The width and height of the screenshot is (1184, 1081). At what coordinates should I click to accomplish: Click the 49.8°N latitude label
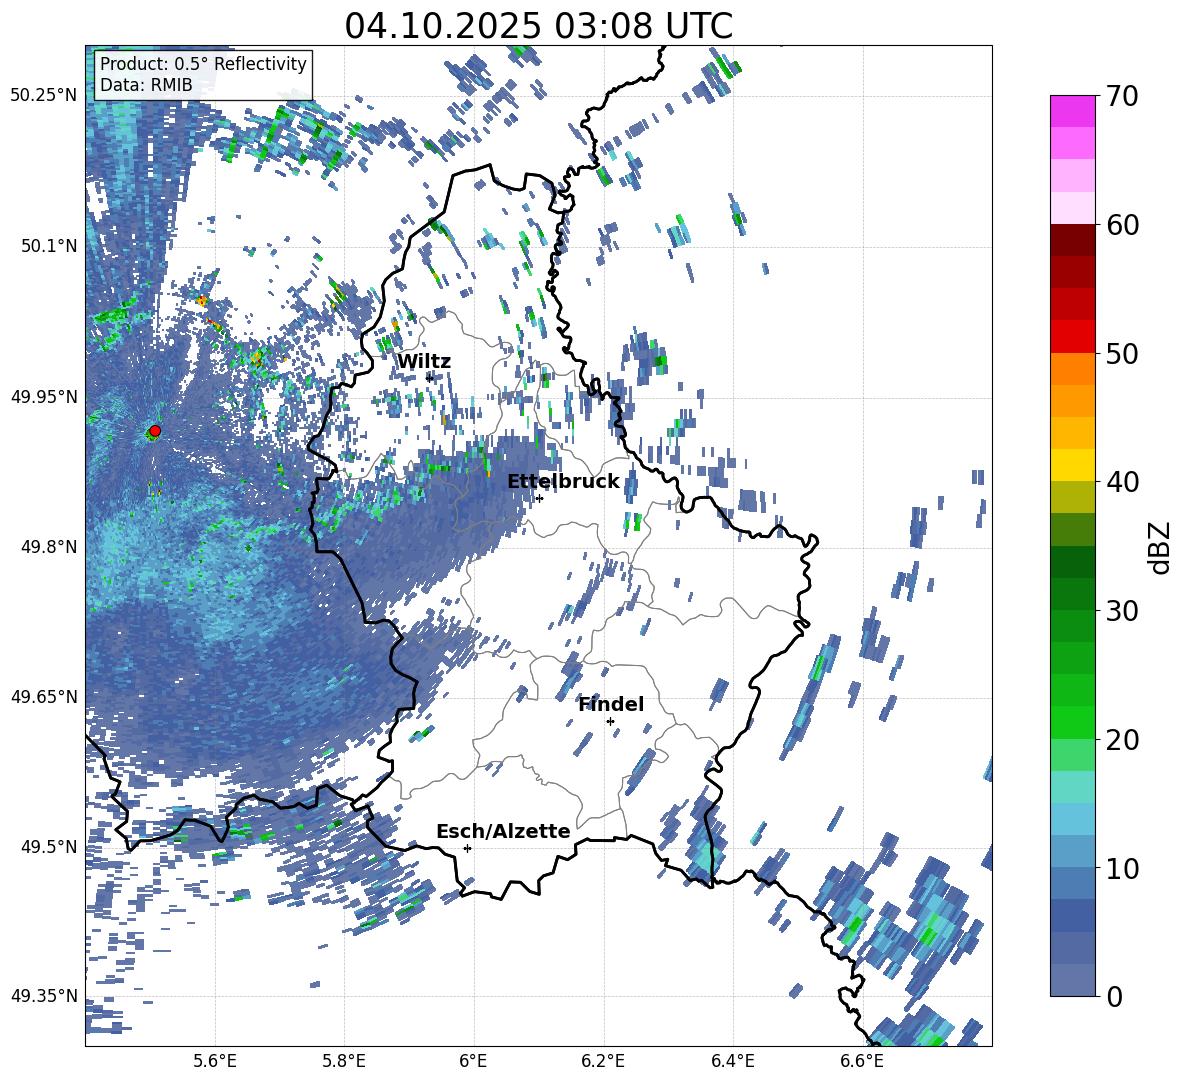click(x=49, y=547)
